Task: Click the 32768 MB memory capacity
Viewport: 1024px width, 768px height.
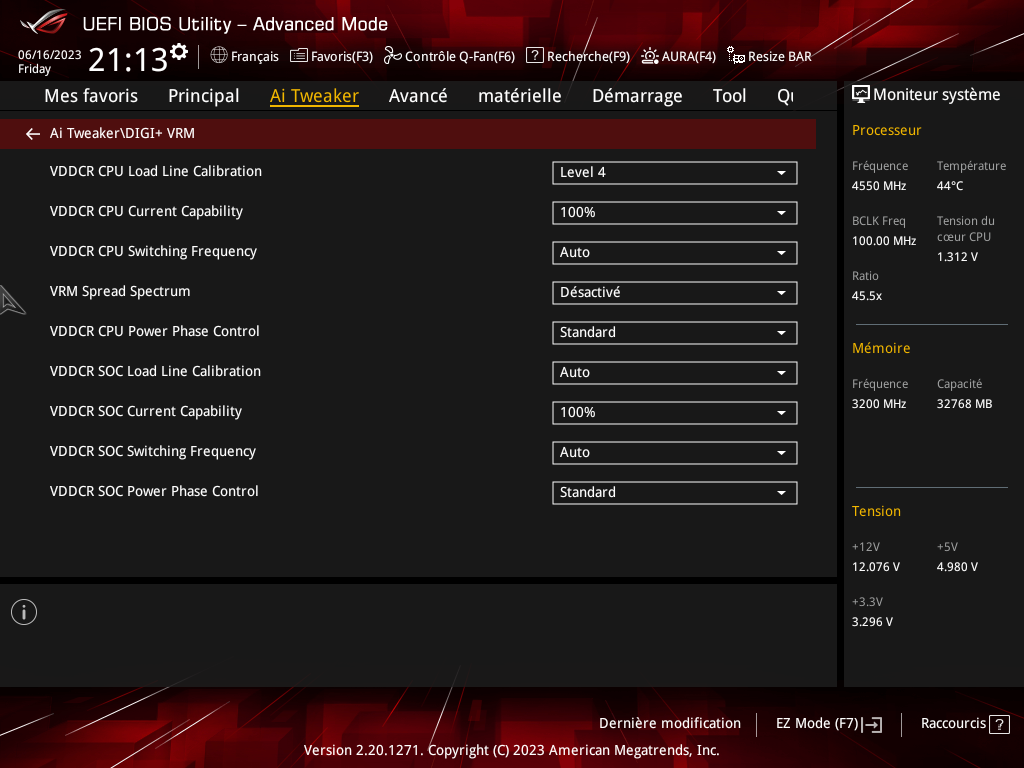Action: (x=965, y=404)
